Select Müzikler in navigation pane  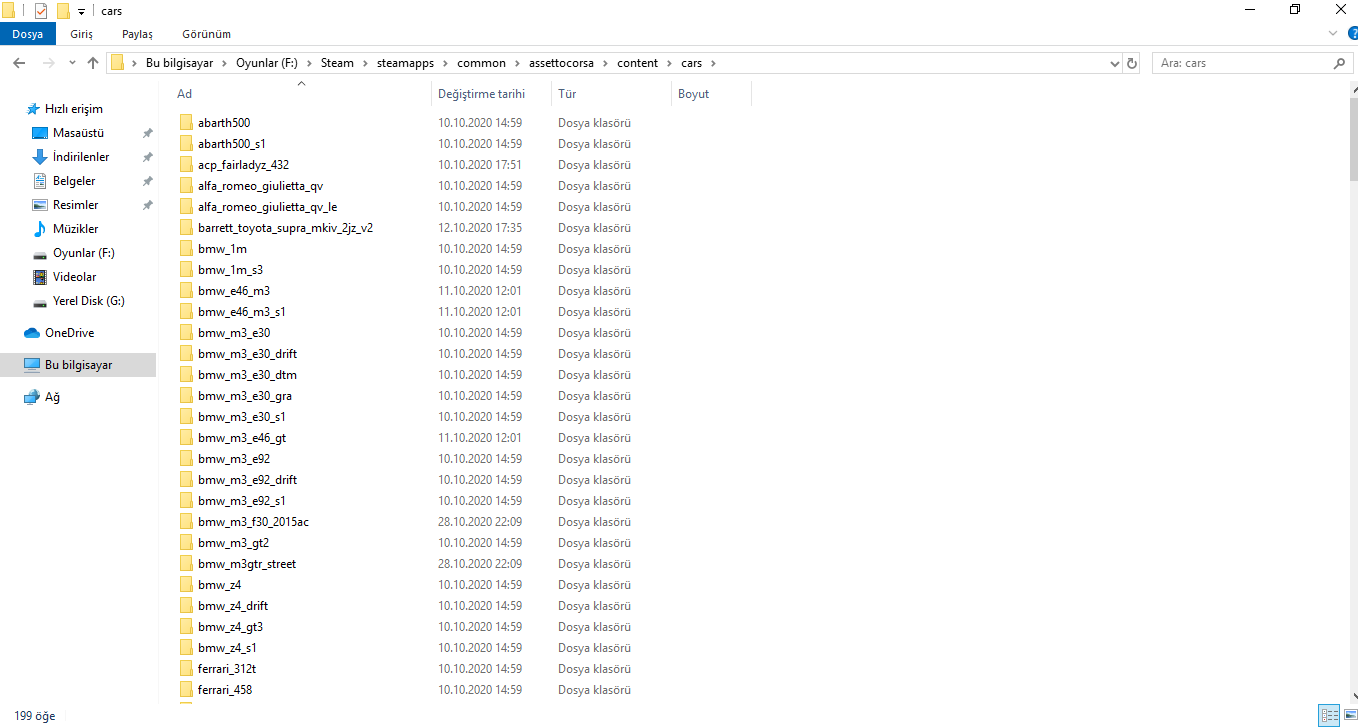click(75, 229)
